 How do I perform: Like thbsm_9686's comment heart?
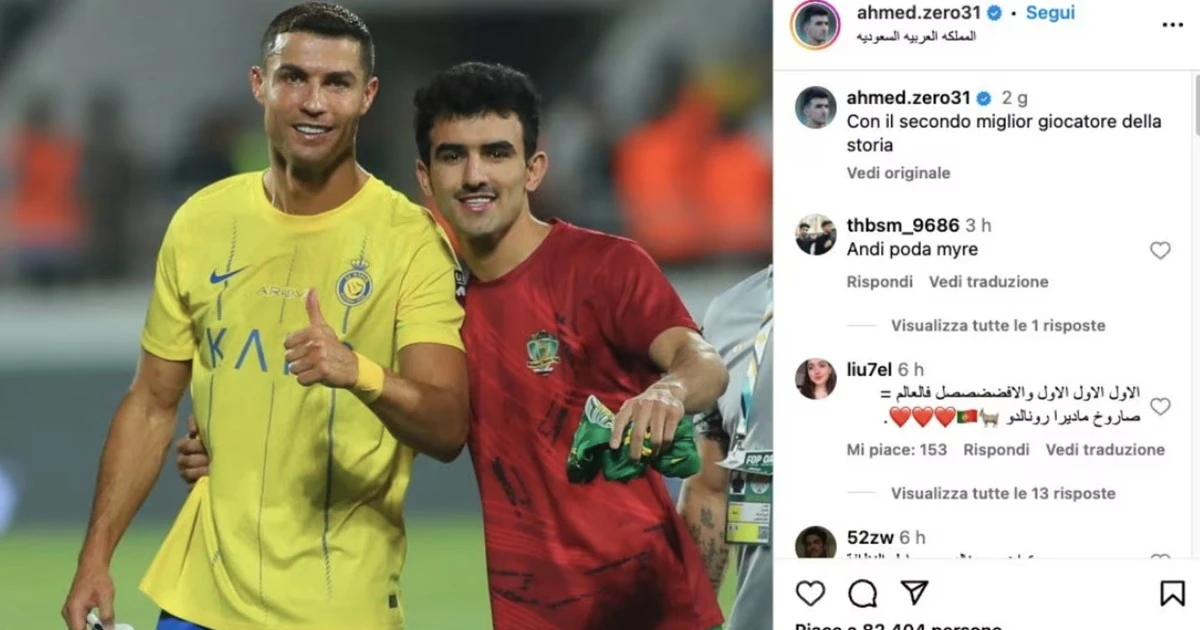1160,251
